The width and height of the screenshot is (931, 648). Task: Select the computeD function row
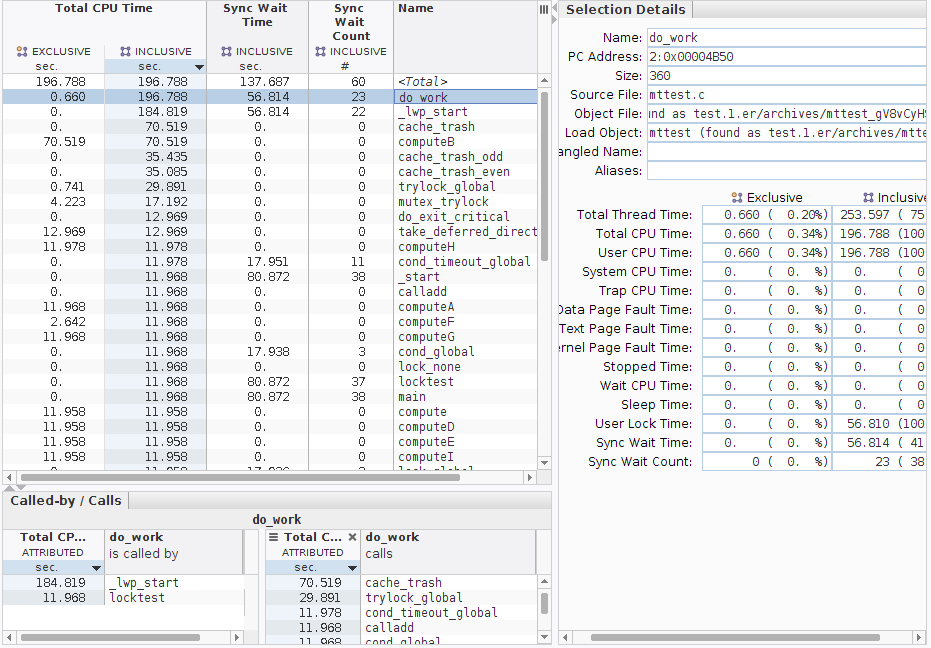click(270, 426)
